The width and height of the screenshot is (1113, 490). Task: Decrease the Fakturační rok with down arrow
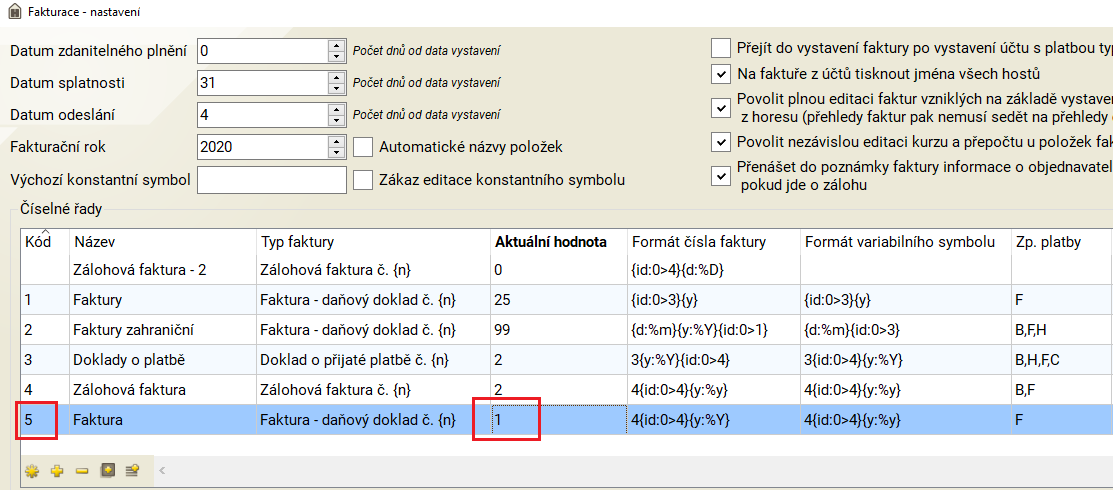tap(336, 153)
